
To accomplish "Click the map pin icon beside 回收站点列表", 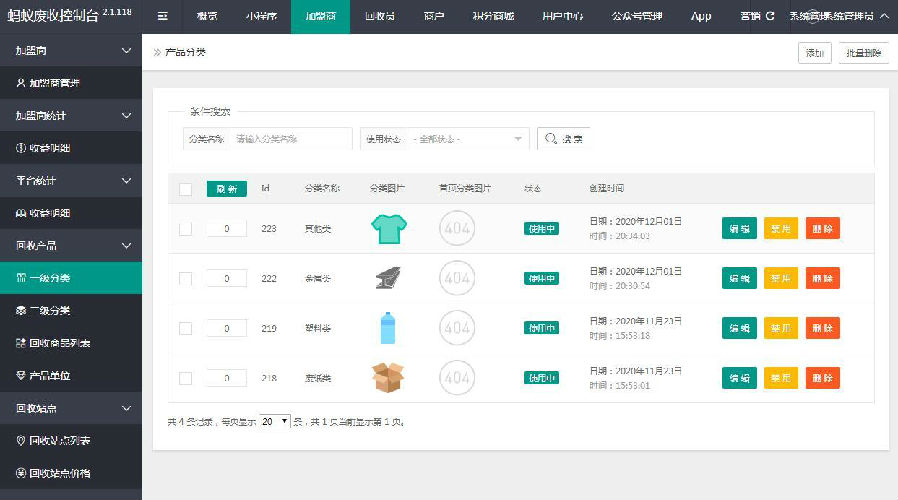I will [x=21, y=440].
